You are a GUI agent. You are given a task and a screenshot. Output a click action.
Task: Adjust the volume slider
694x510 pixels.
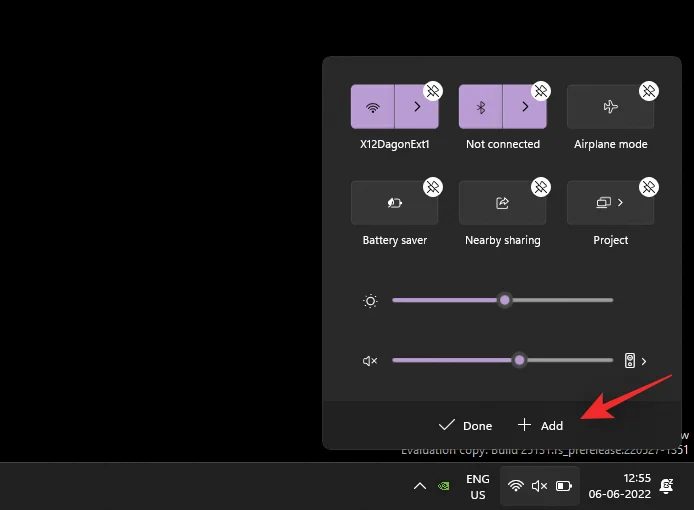pos(503,360)
